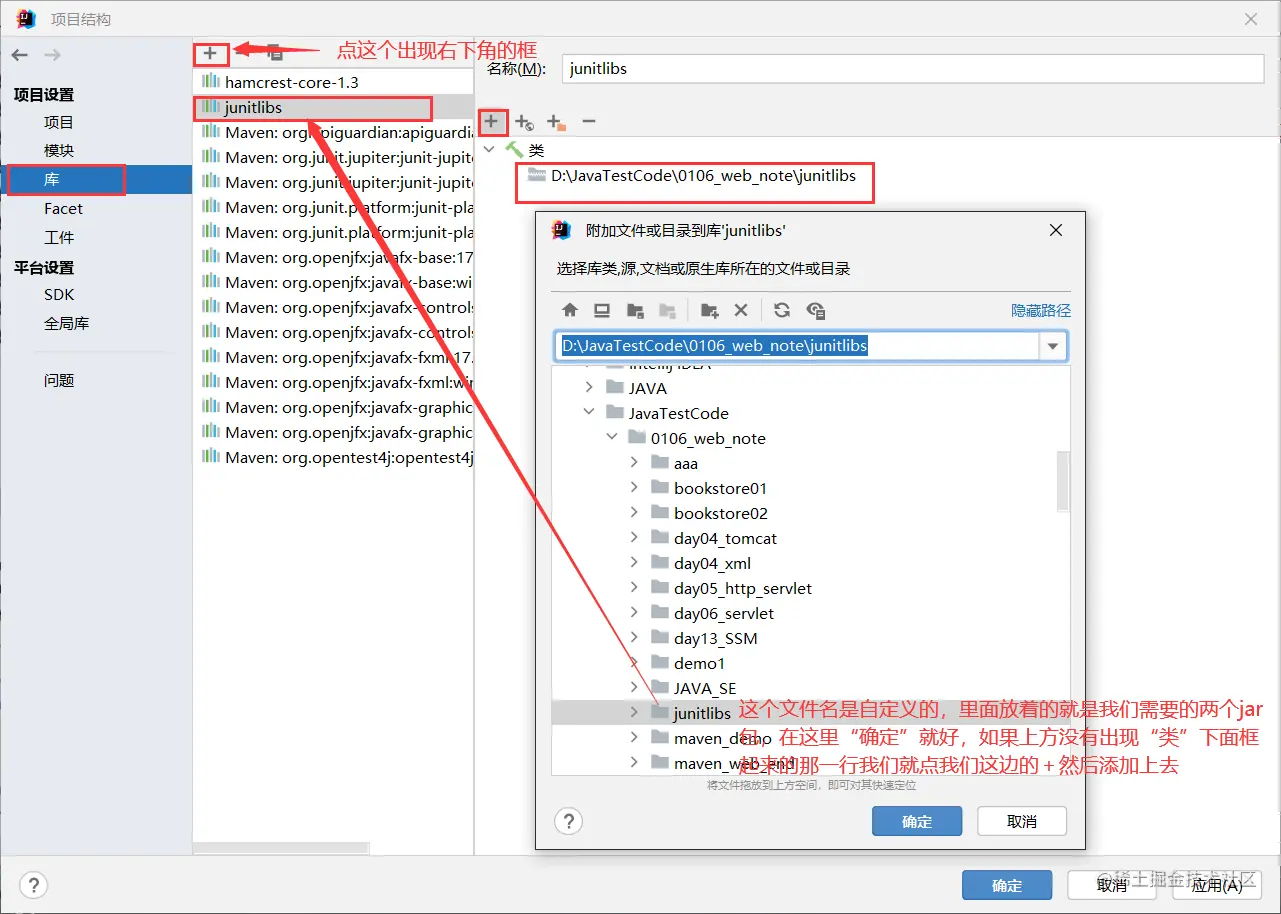Remove the selected root with the minus icon
Image resolution: width=1281 pixels, height=914 pixels.
(589, 122)
